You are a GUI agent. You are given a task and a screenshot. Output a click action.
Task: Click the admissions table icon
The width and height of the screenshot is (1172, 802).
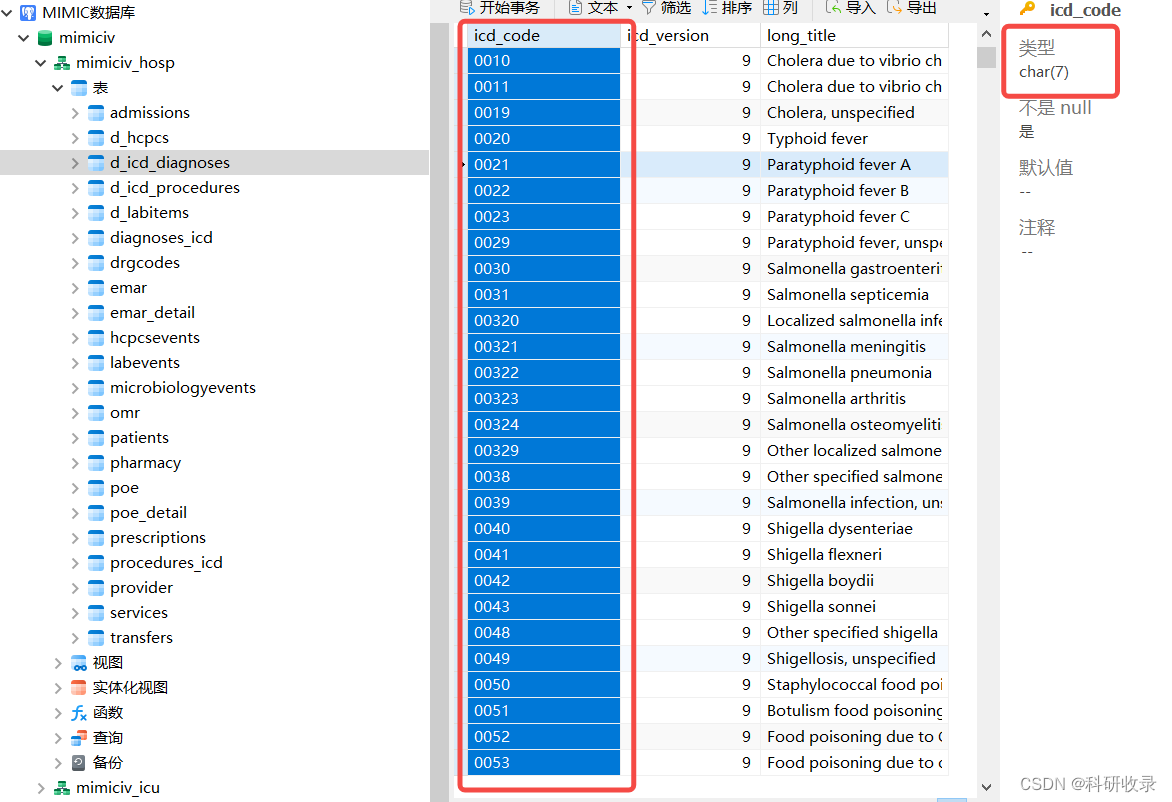coord(96,113)
